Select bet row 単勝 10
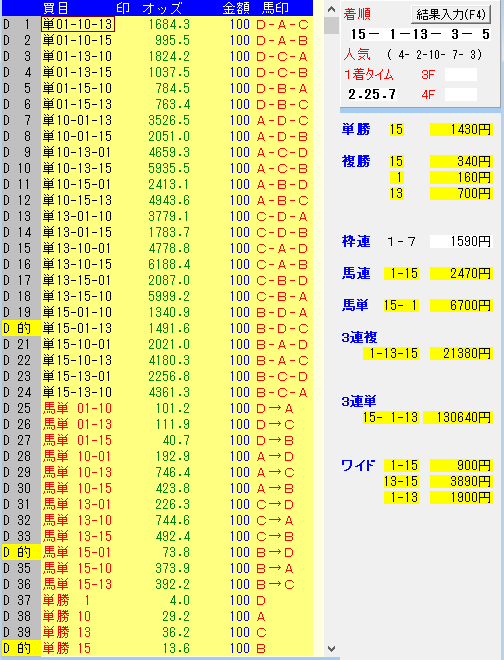This screenshot has height=660, width=504. coord(157,616)
